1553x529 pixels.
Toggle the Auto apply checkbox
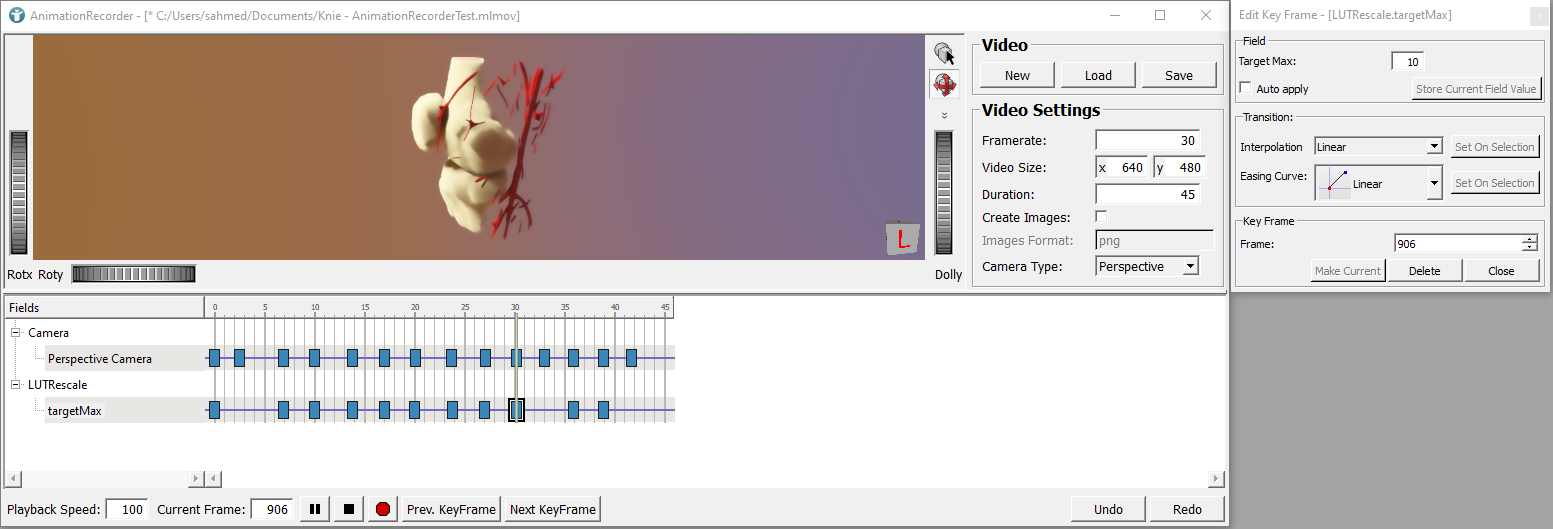pos(1245,89)
